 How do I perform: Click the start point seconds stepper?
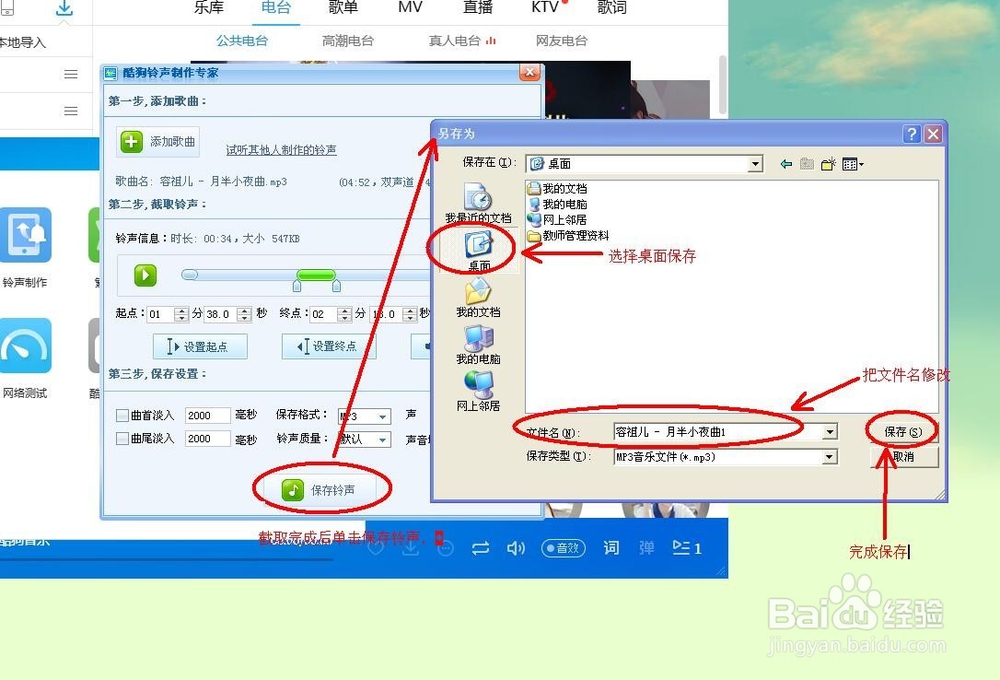point(244,314)
